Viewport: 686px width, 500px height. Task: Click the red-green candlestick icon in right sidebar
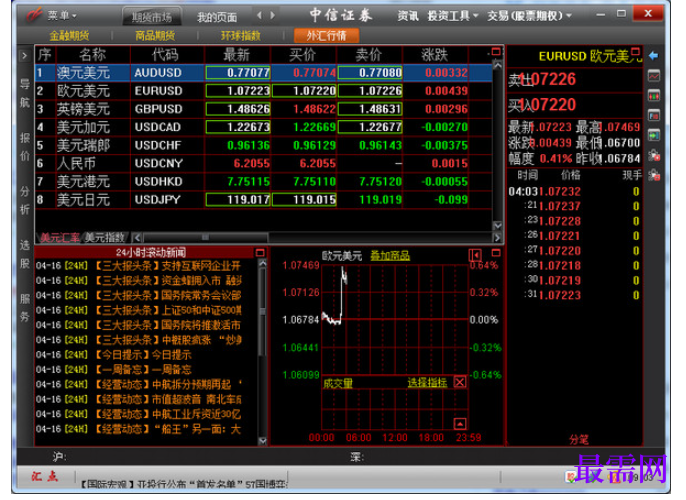(x=654, y=95)
